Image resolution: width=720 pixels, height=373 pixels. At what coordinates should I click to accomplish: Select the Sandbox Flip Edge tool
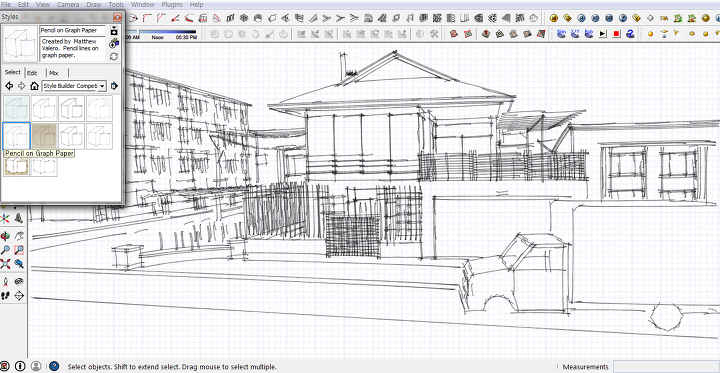541,34
